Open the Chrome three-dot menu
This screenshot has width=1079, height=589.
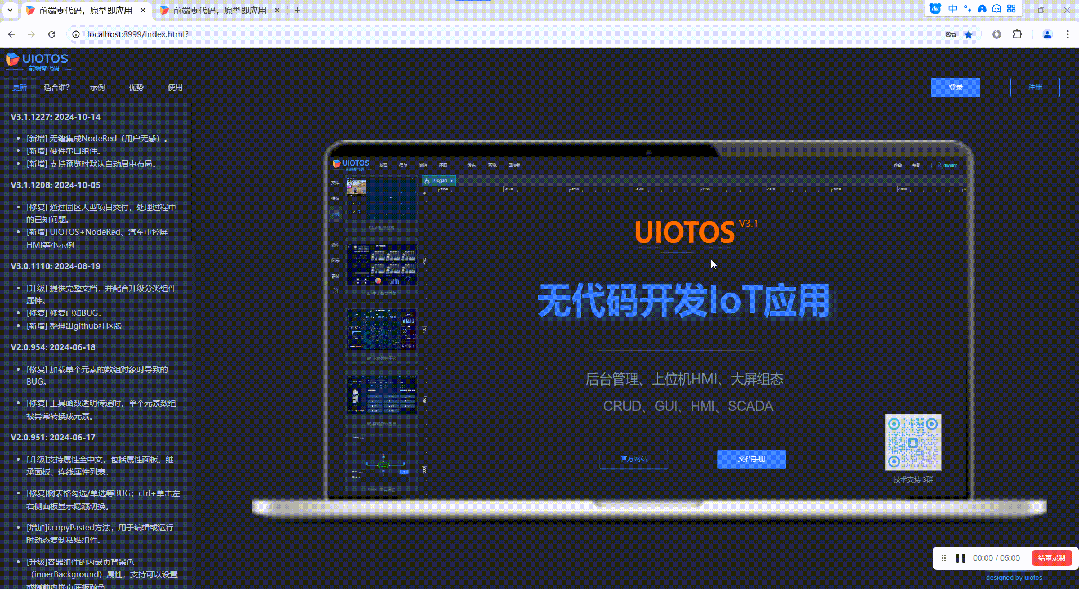click(x=1067, y=34)
